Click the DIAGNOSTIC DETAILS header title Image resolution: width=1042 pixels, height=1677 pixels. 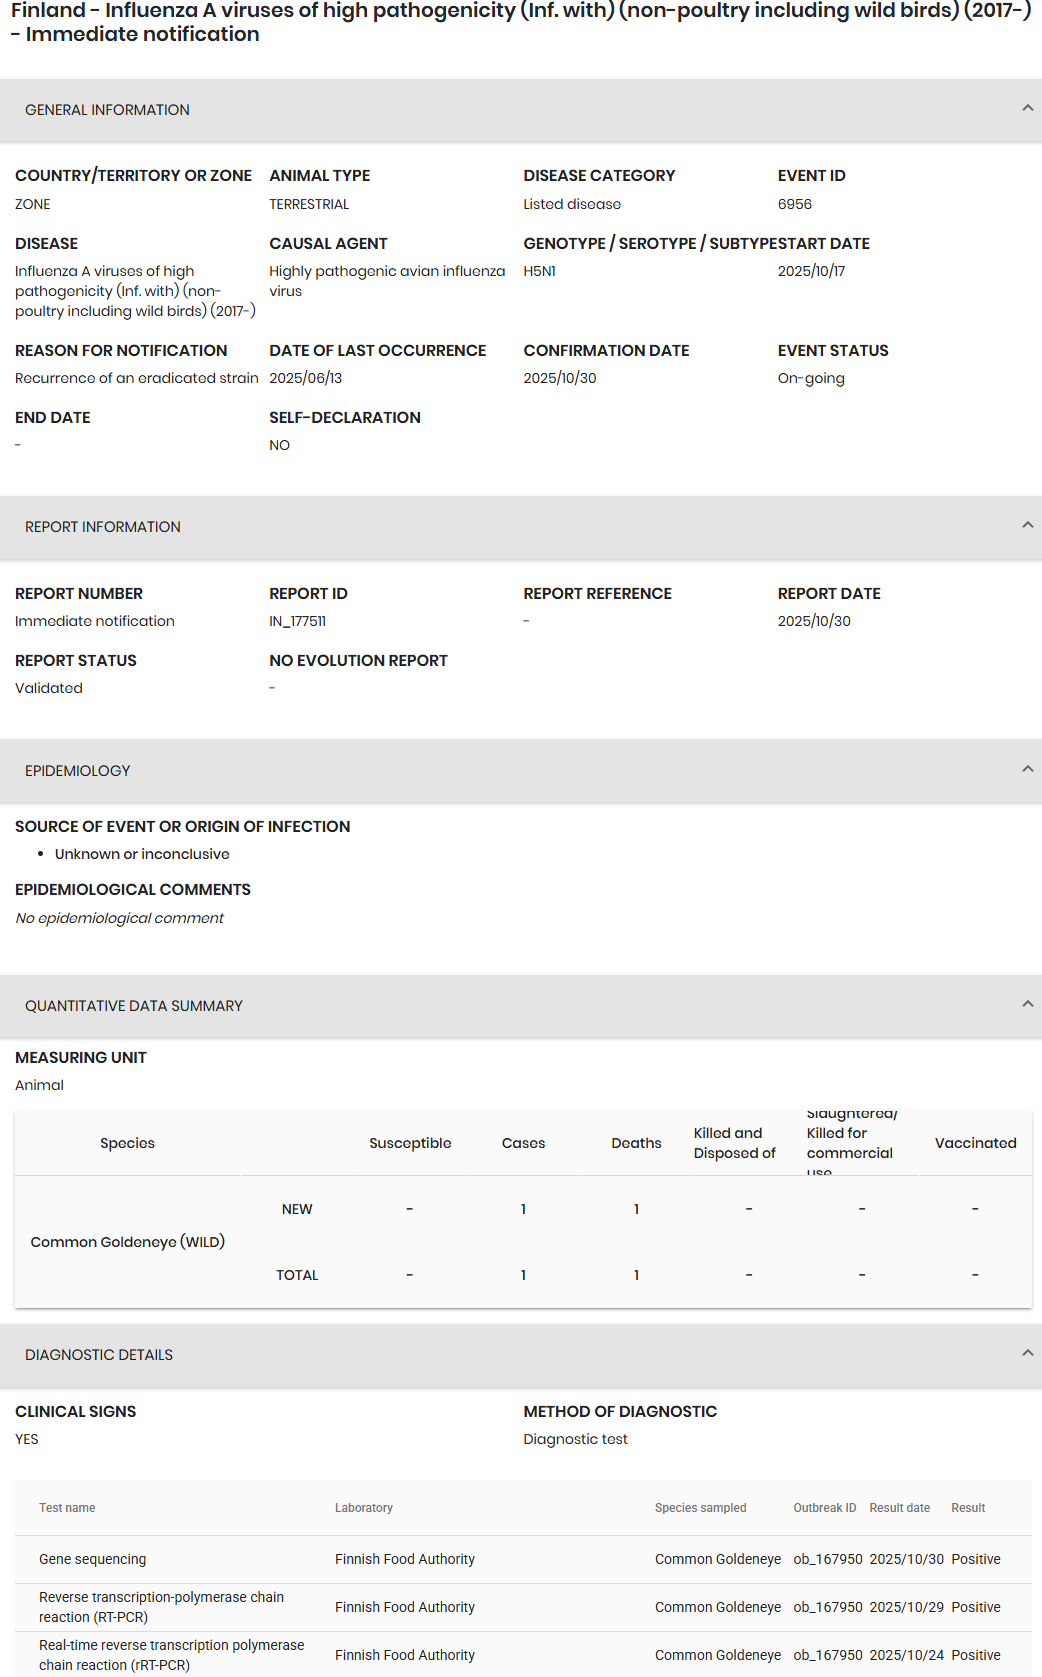click(x=99, y=1355)
